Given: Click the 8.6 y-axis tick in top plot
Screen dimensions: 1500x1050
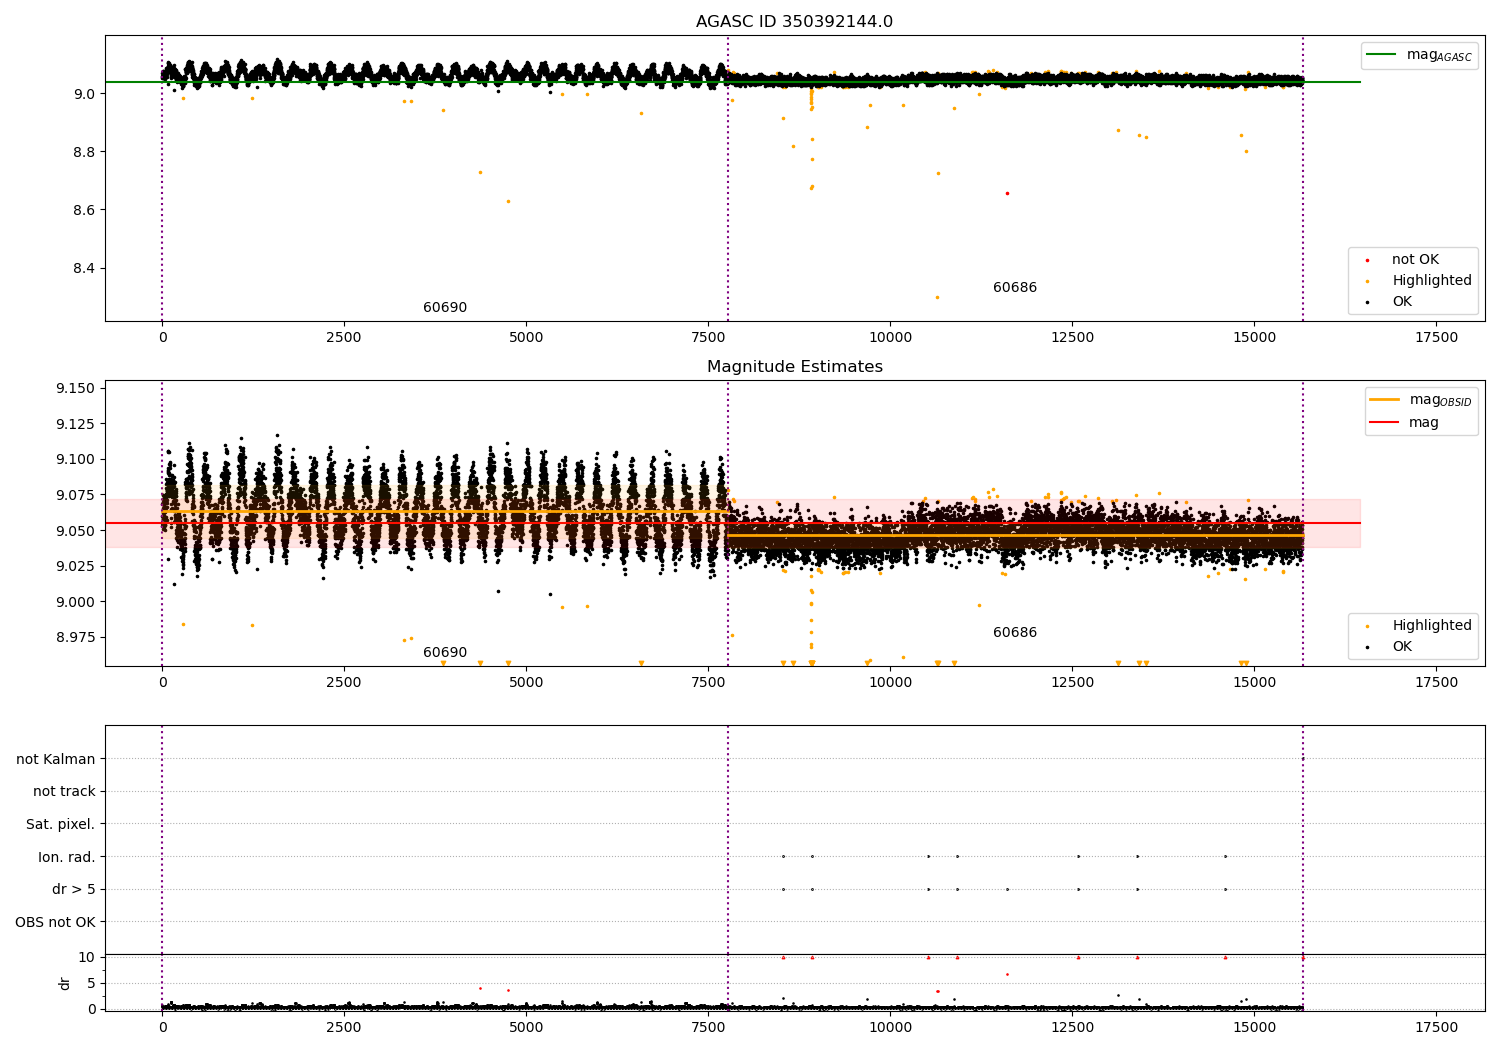Looking at the screenshot, I should tap(84, 210).
